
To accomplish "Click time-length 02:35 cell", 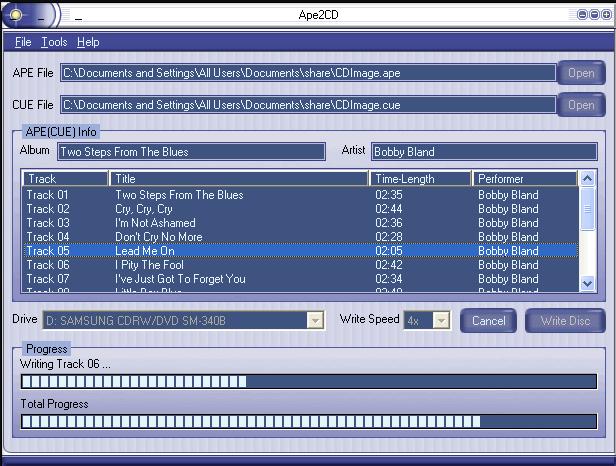I will 389,195.
